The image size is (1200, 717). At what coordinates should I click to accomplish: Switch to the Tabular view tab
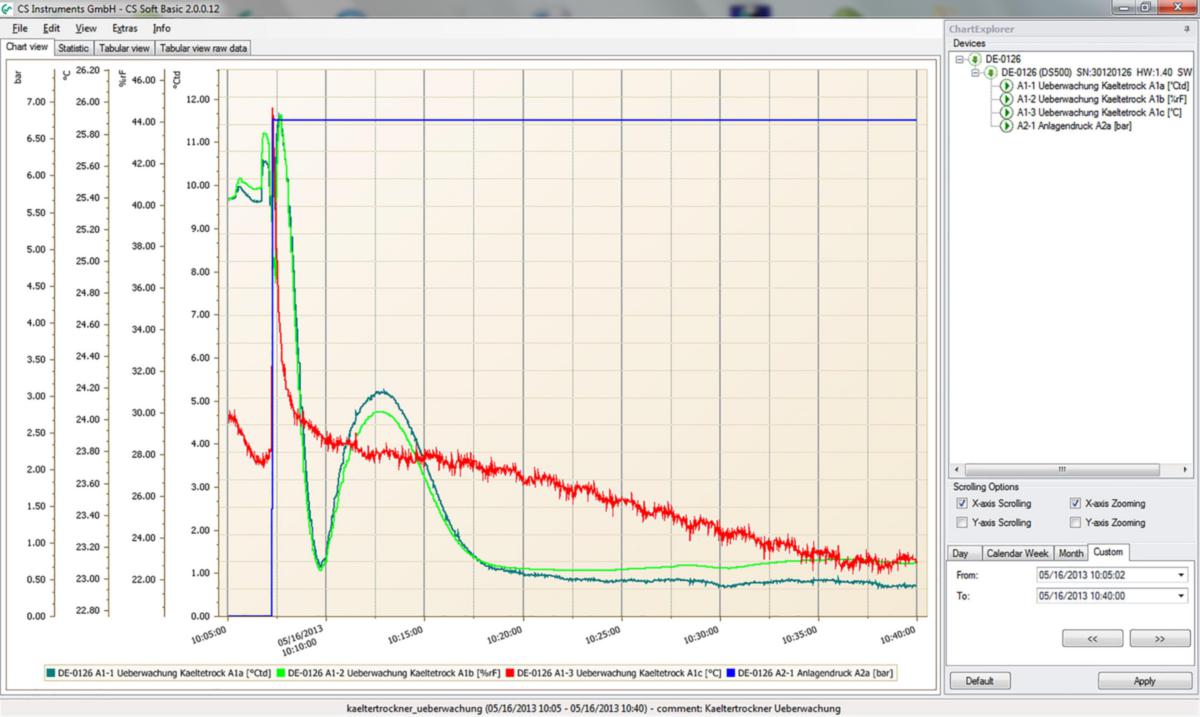click(x=125, y=48)
